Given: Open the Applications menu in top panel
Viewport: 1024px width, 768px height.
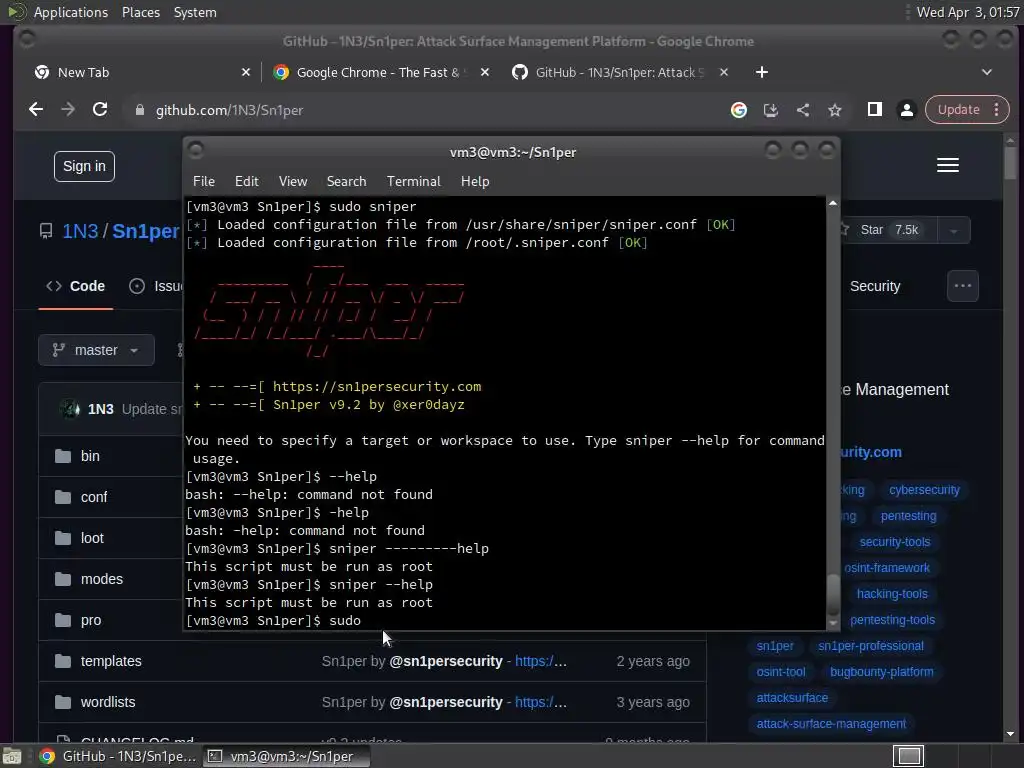Looking at the screenshot, I should [71, 12].
